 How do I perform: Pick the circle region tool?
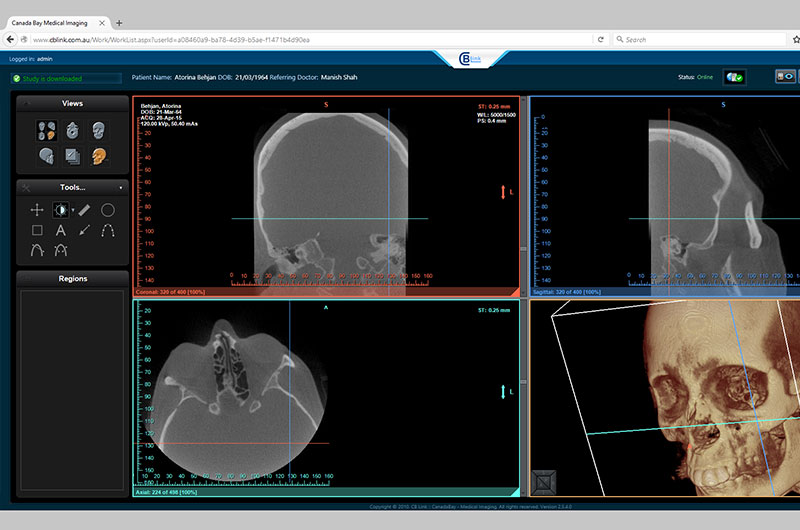coord(108,210)
